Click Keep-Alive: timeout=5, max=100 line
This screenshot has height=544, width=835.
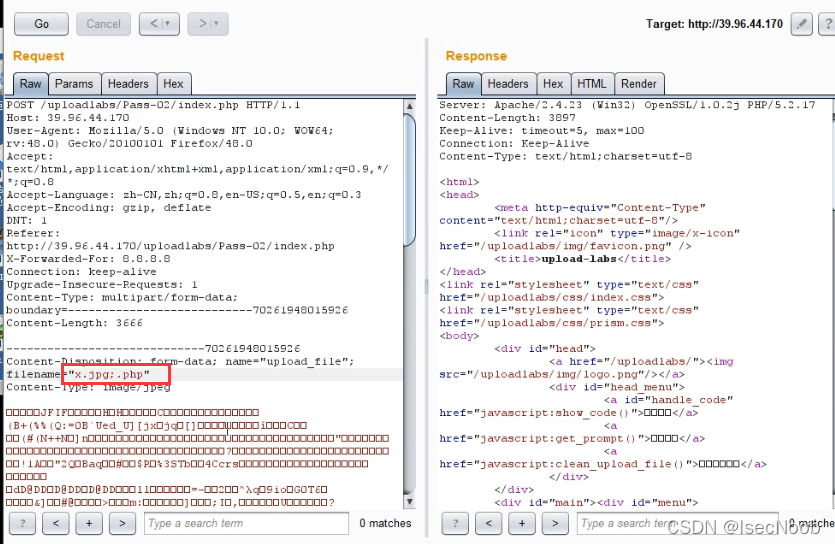click(542, 130)
